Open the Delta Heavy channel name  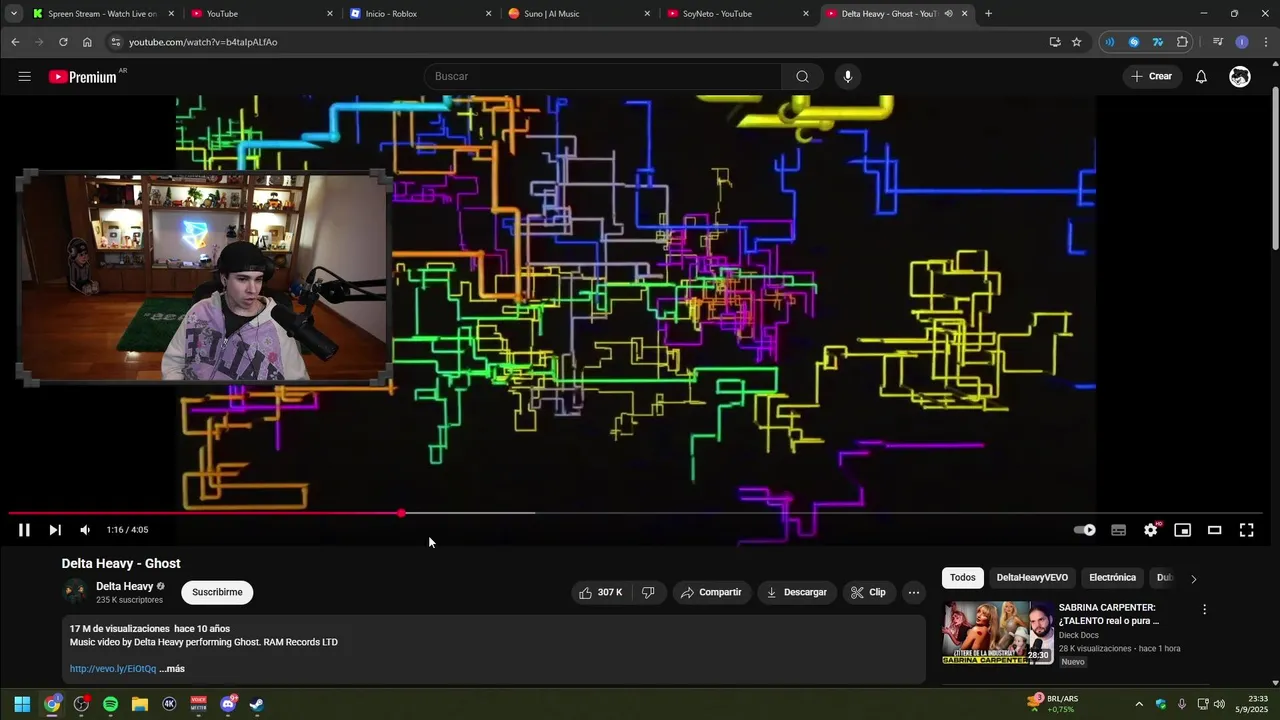[124, 587]
